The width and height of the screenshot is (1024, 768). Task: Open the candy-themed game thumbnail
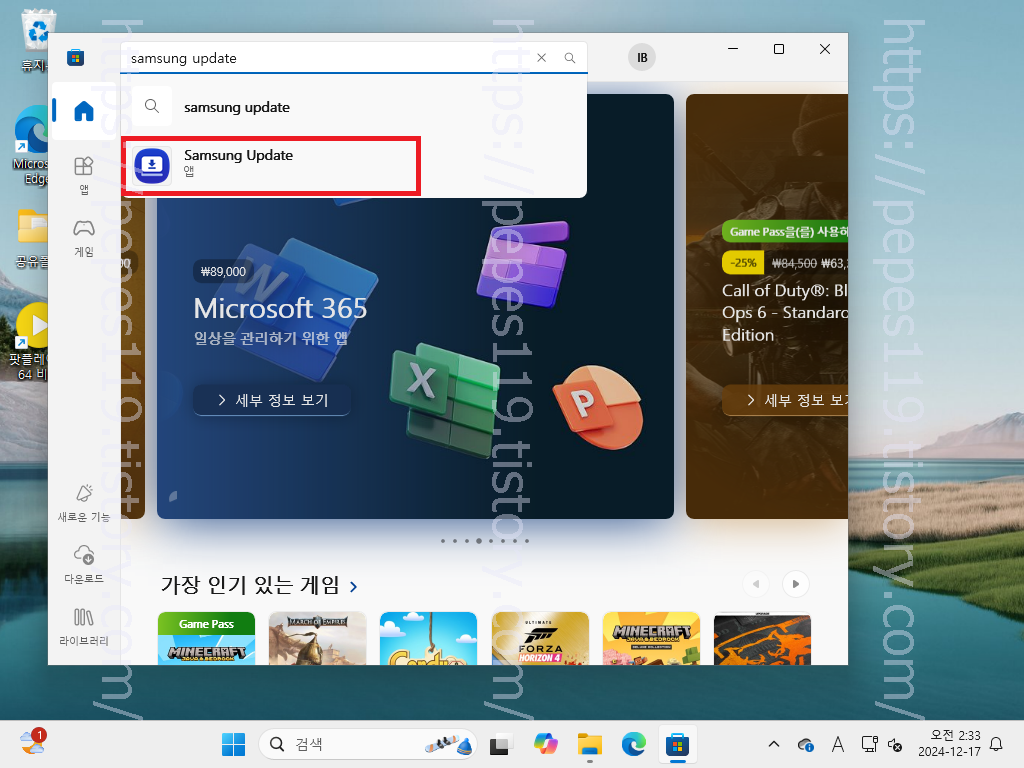[x=428, y=638]
